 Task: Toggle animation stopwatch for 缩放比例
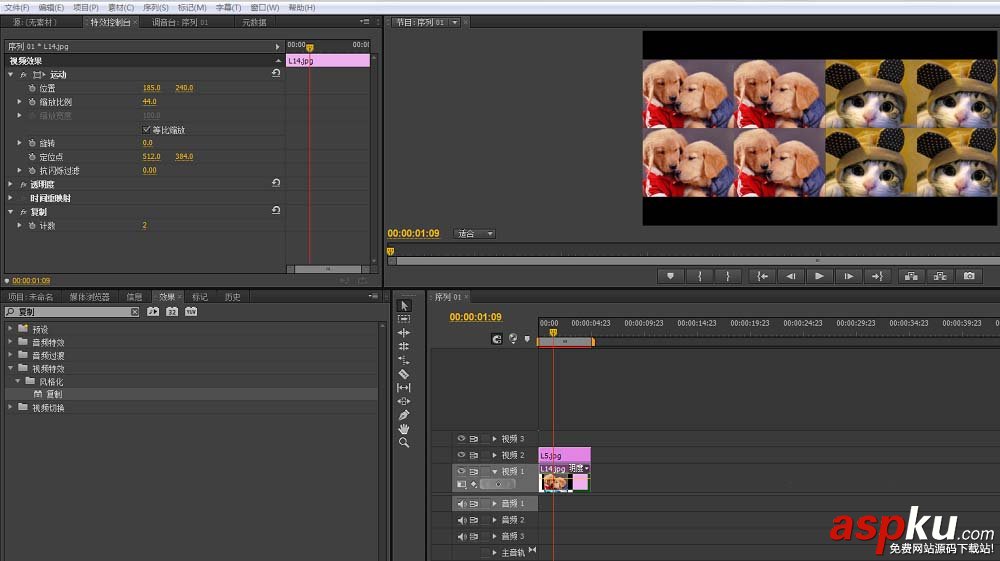(32, 102)
